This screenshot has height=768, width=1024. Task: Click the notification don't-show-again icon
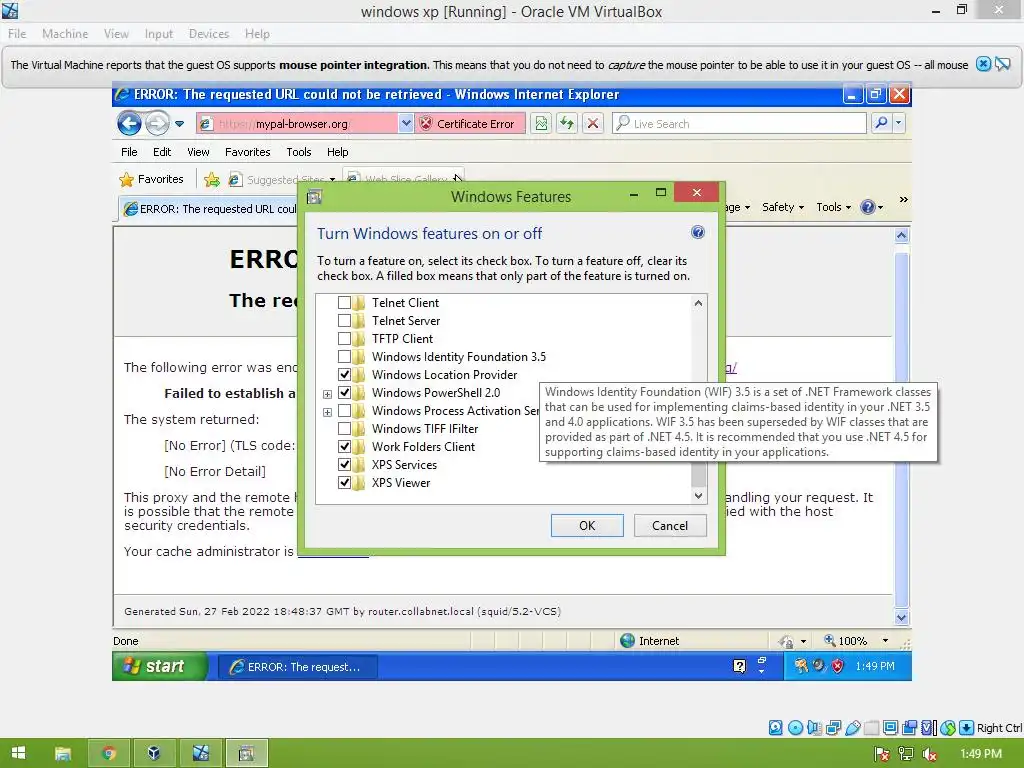point(1003,64)
